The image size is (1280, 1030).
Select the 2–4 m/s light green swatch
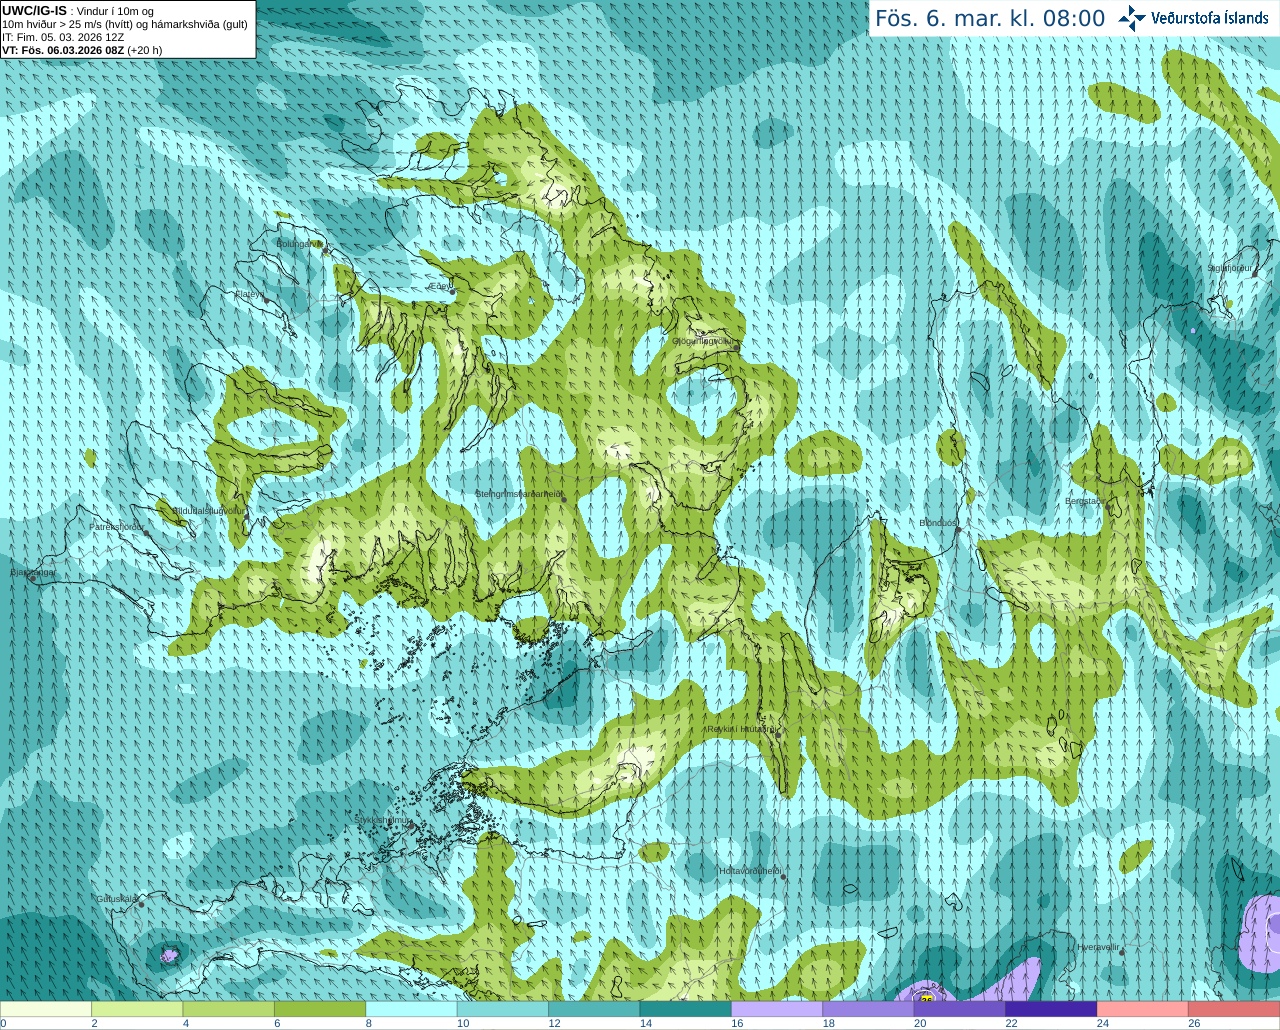137,1009
